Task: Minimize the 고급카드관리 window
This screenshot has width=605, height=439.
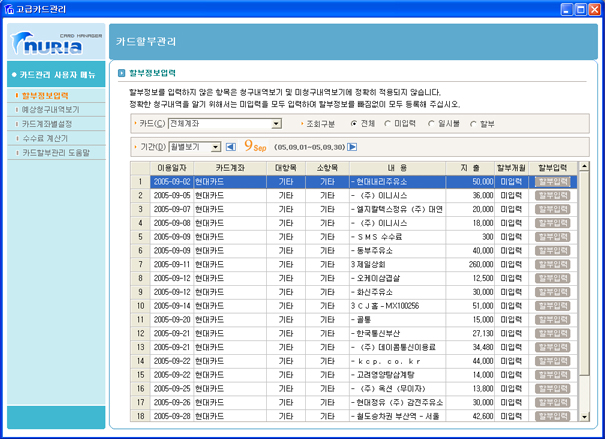Action: pos(565,8)
